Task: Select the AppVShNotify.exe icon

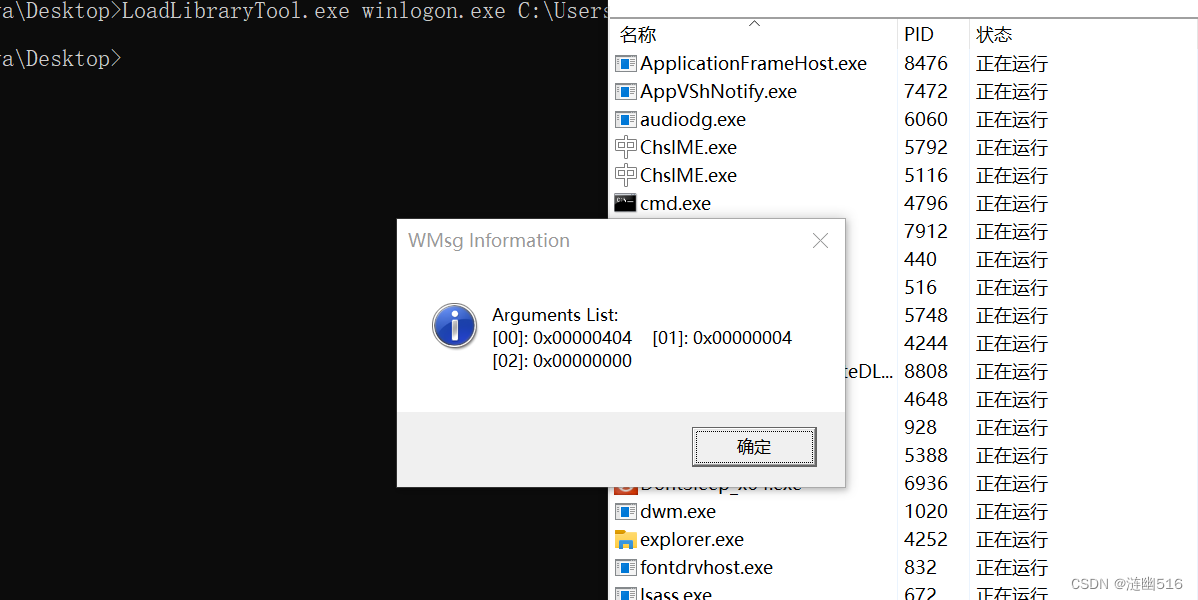Action: click(626, 92)
